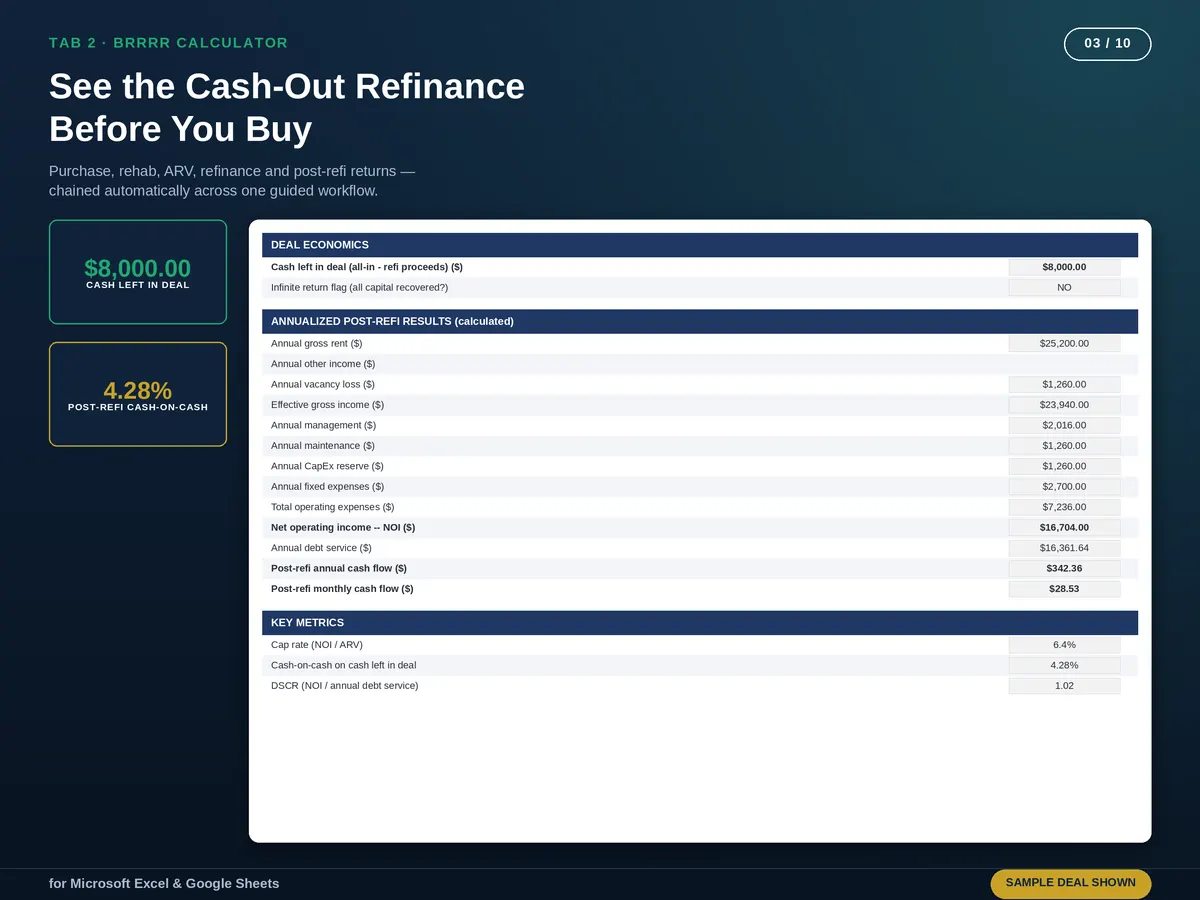Select the Annual debt service value $16,361.64
Image resolution: width=1200 pixels, height=900 pixels.
tap(1064, 548)
